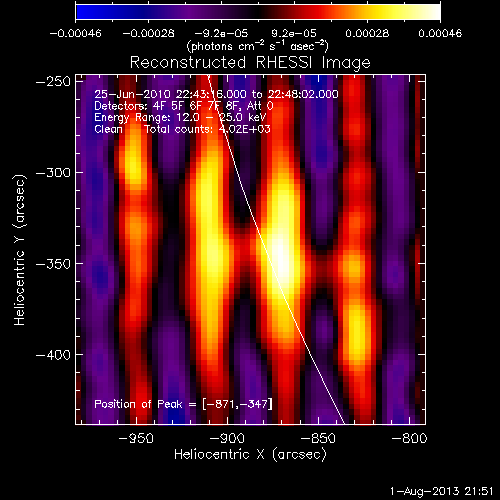500x500 pixels.
Task: Click the colorbar label 0.00046
Action: (440, 33)
